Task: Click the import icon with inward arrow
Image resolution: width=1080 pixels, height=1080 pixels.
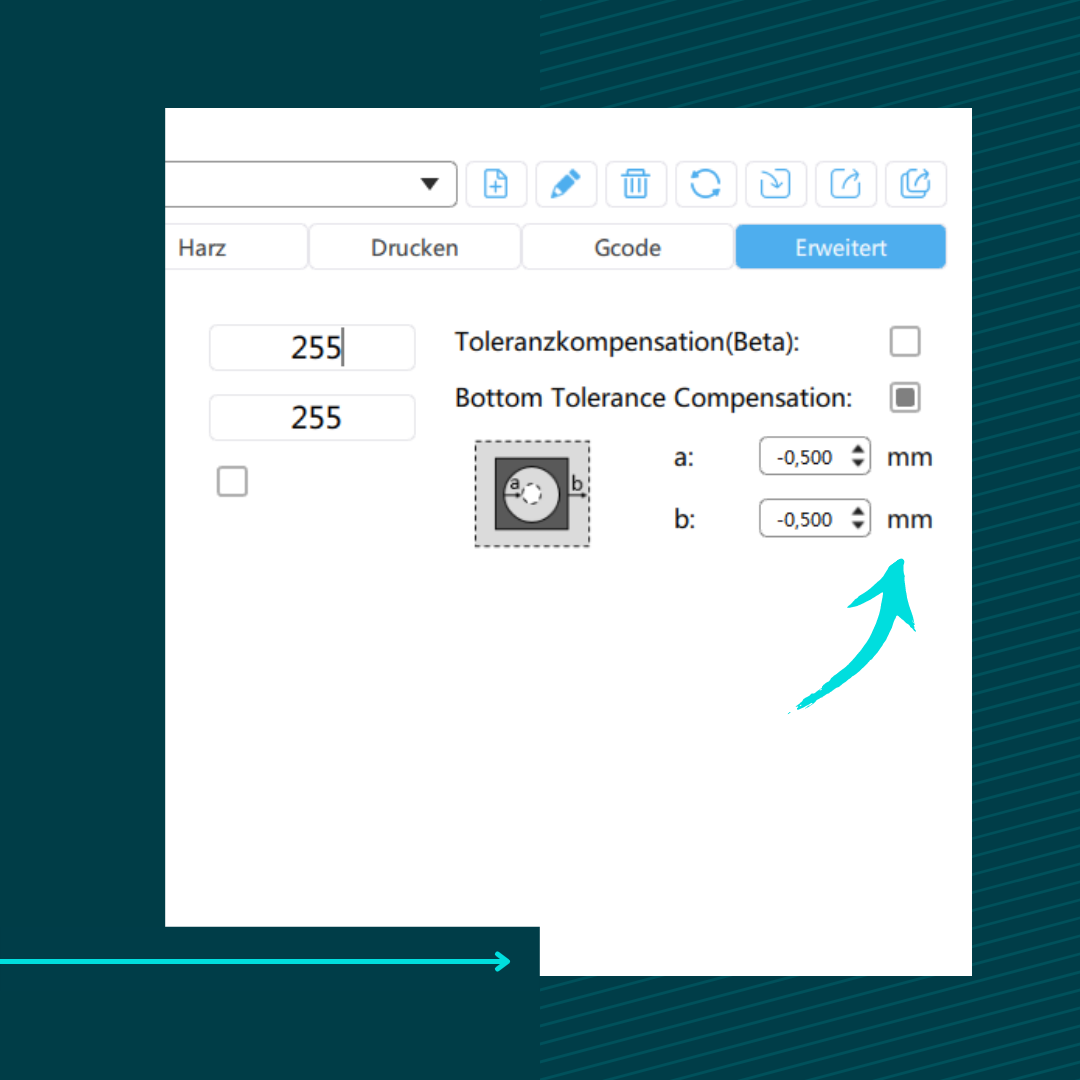Action: 776,184
